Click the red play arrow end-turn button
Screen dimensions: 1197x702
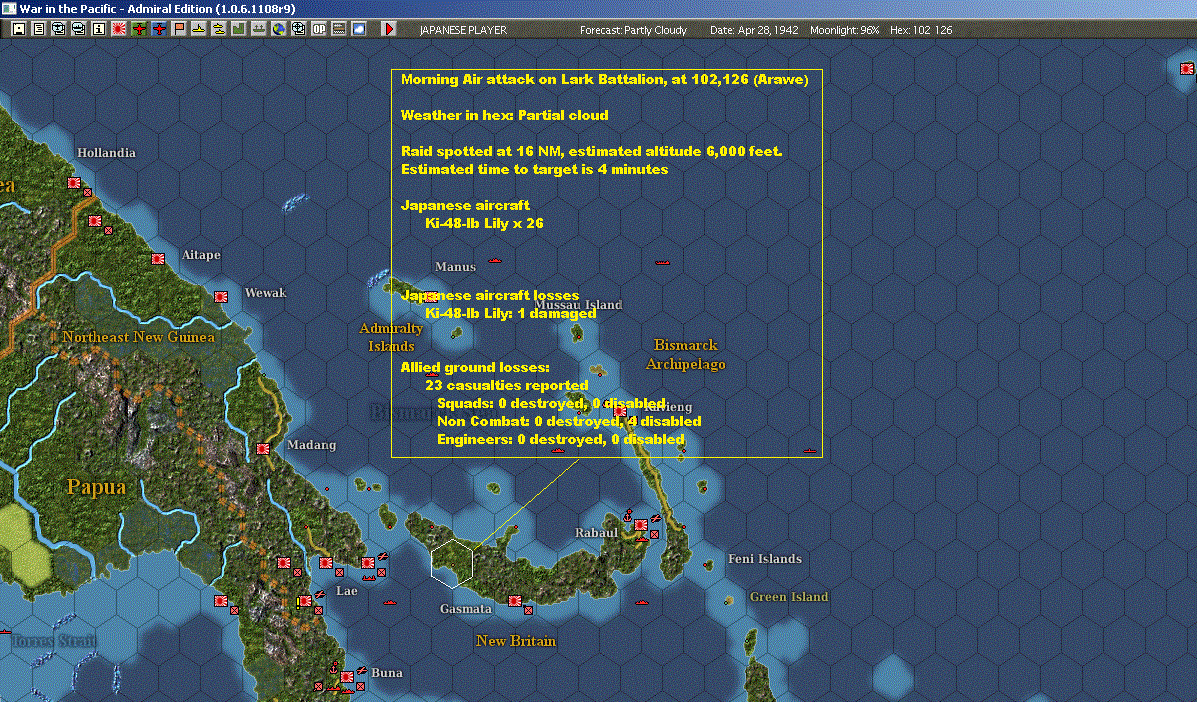(x=389, y=29)
